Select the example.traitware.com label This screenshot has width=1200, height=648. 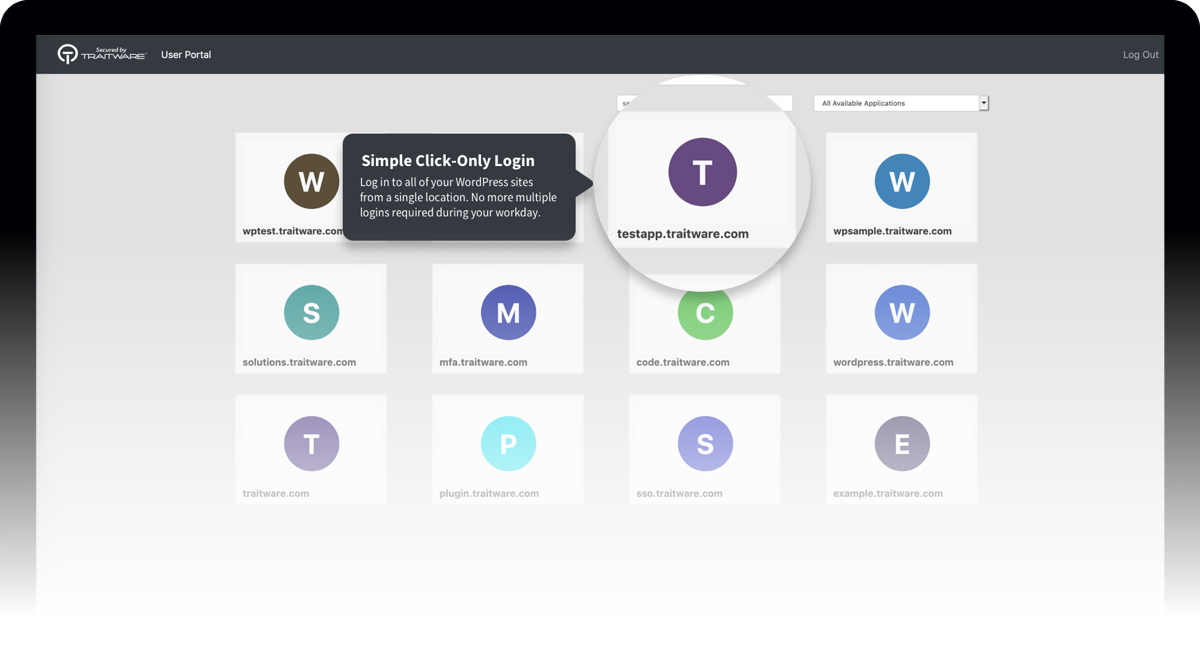pos(888,493)
